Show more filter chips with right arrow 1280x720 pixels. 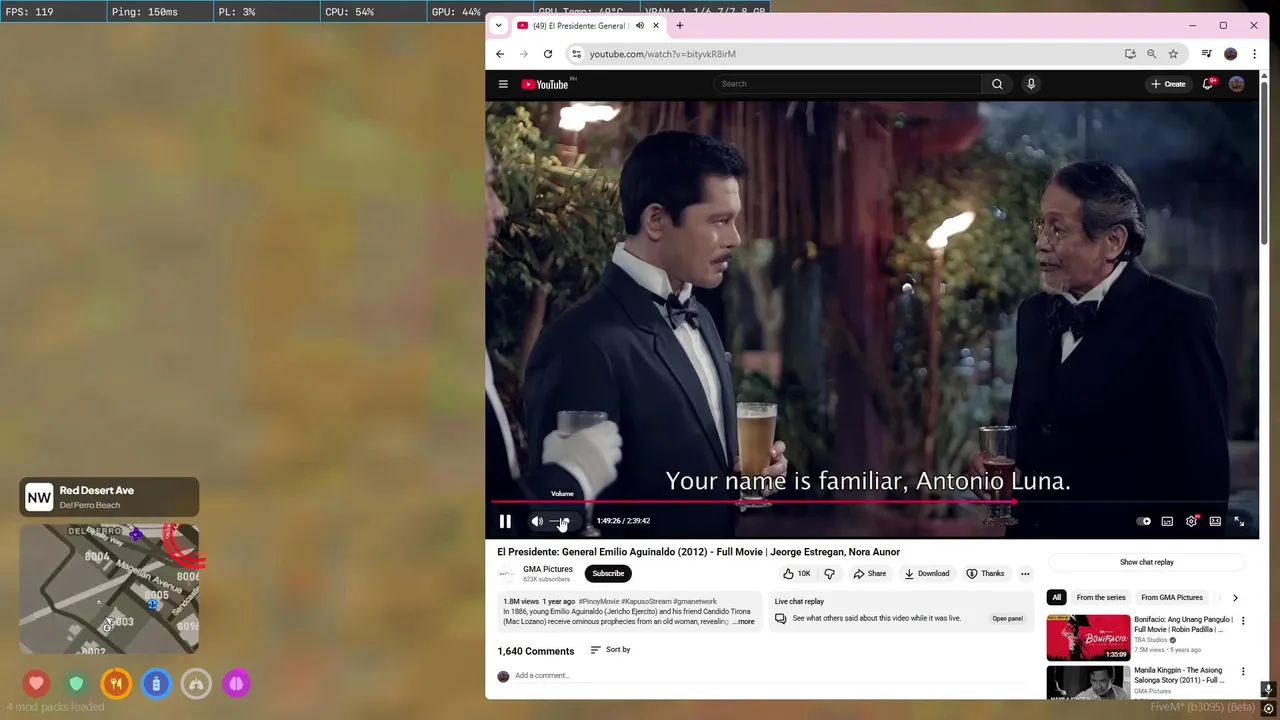[1235, 598]
